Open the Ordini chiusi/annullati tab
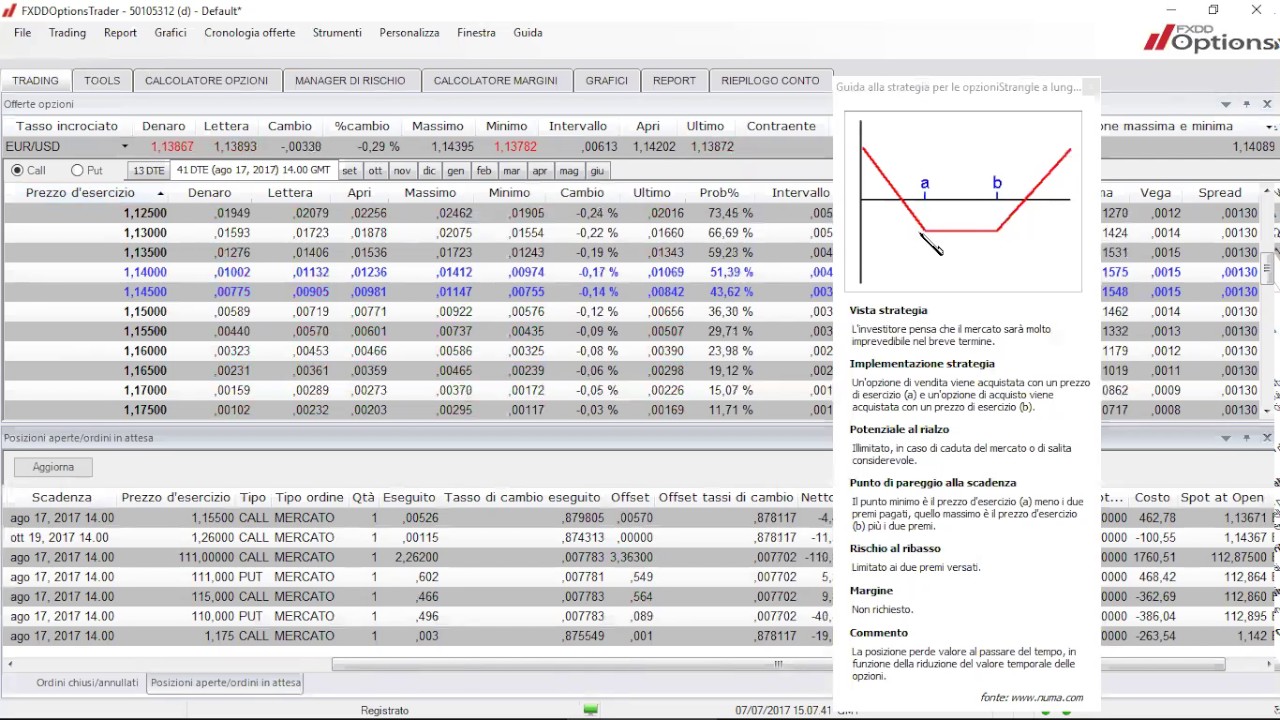1280x720 pixels. pos(87,683)
